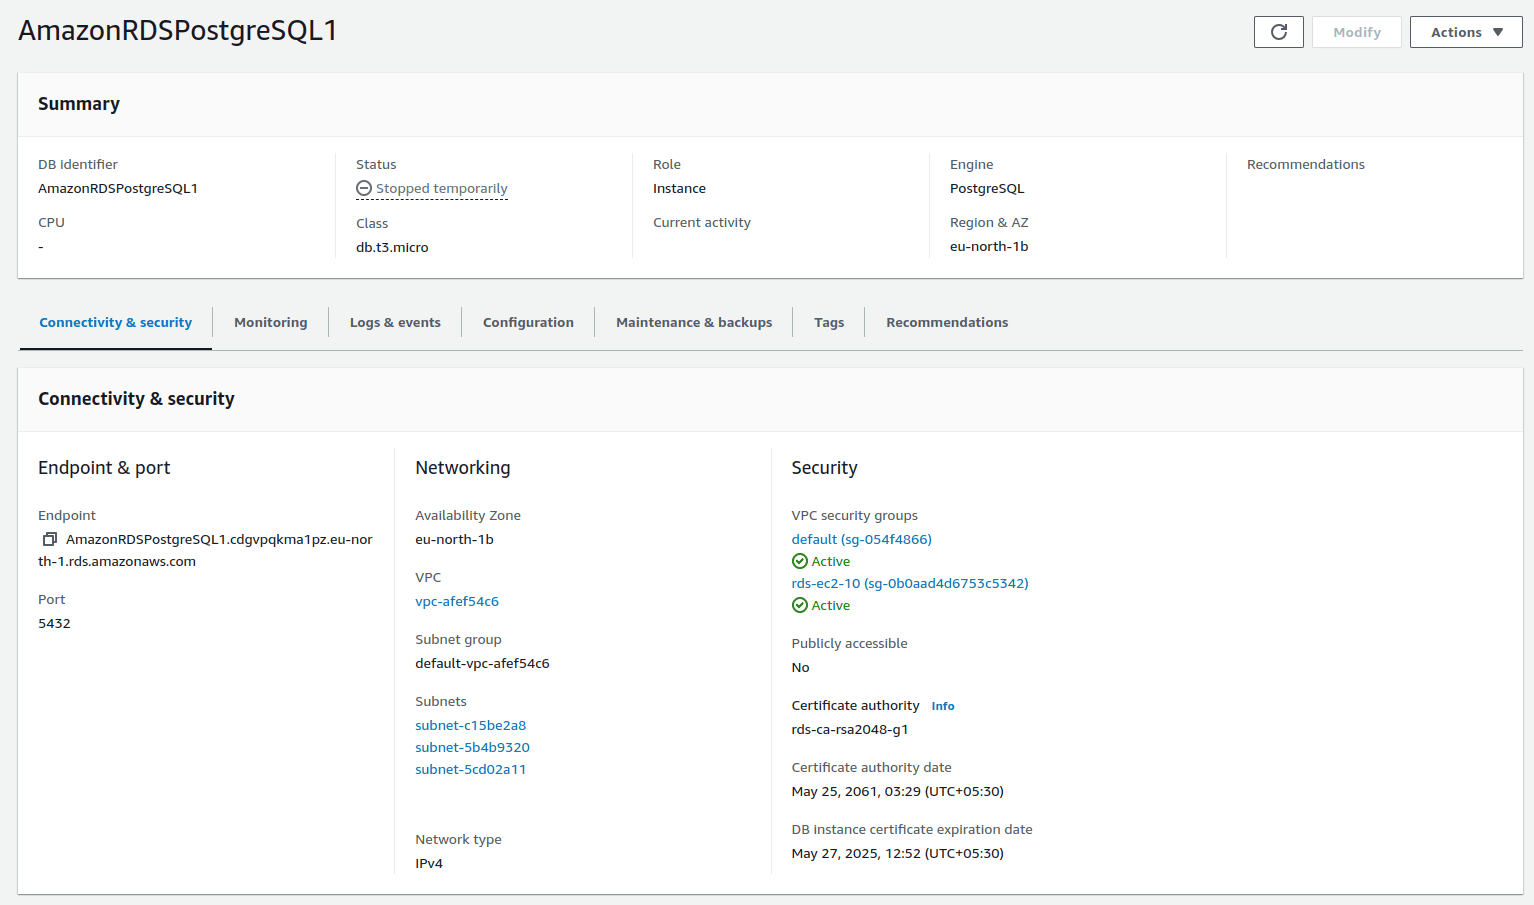Viewport: 1534px width, 905px height.
Task: Open the vpc-afef54c6 VPC link
Action: click(x=457, y=601)
